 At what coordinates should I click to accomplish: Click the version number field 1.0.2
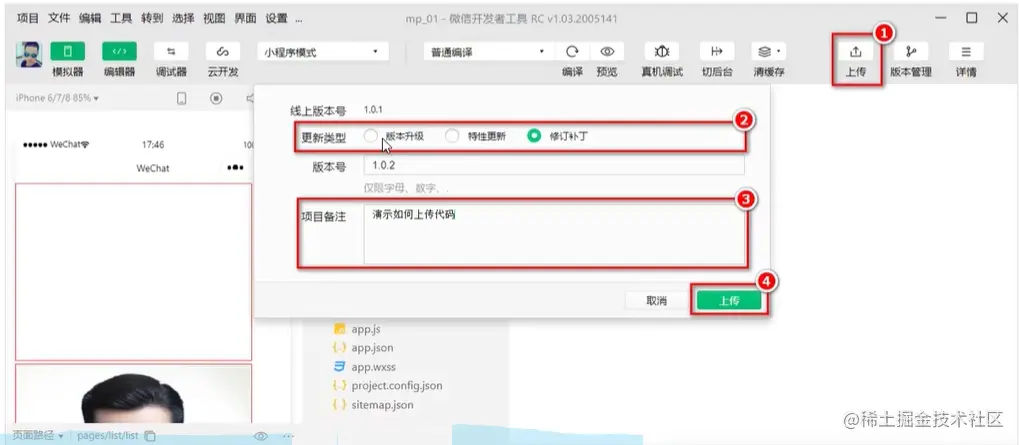[554, 165]
